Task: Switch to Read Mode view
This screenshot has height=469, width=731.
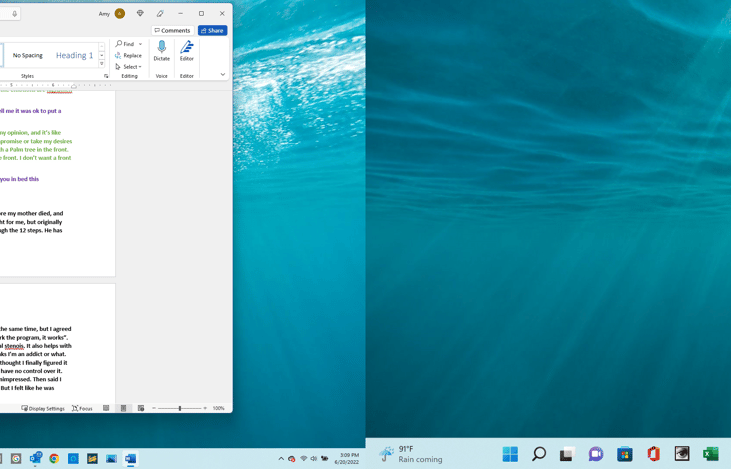Action: [x=106, y=408]
